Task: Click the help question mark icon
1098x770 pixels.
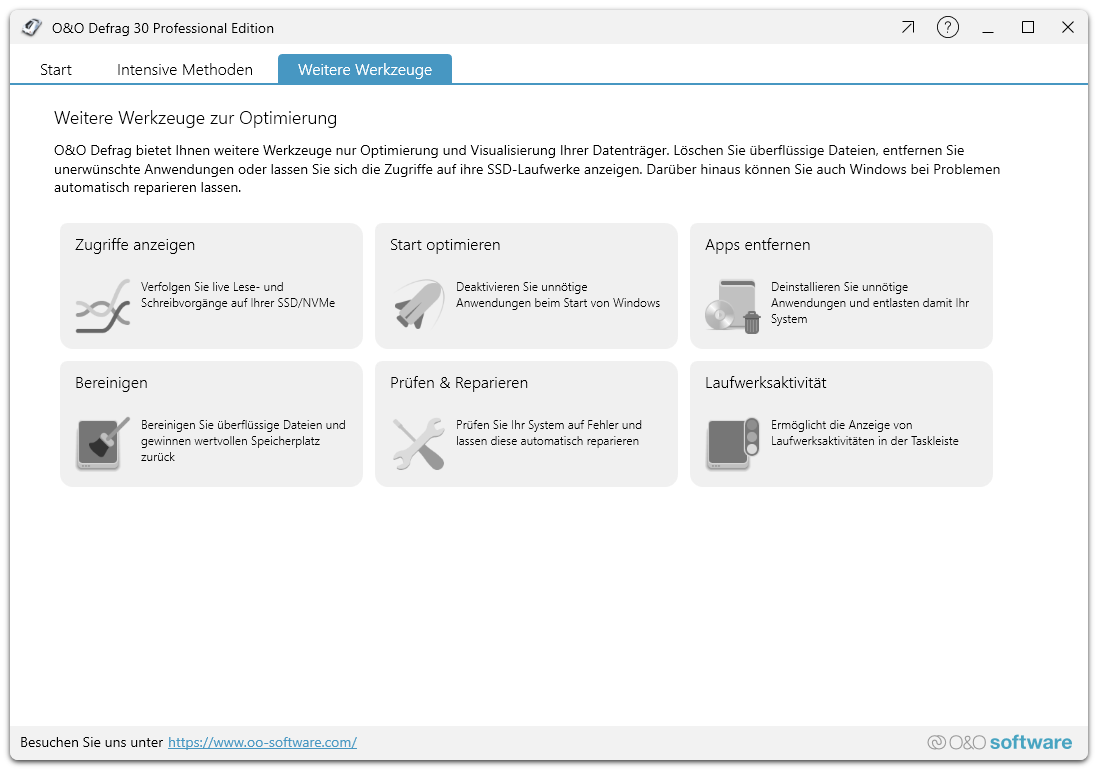Action: point(947,28)
